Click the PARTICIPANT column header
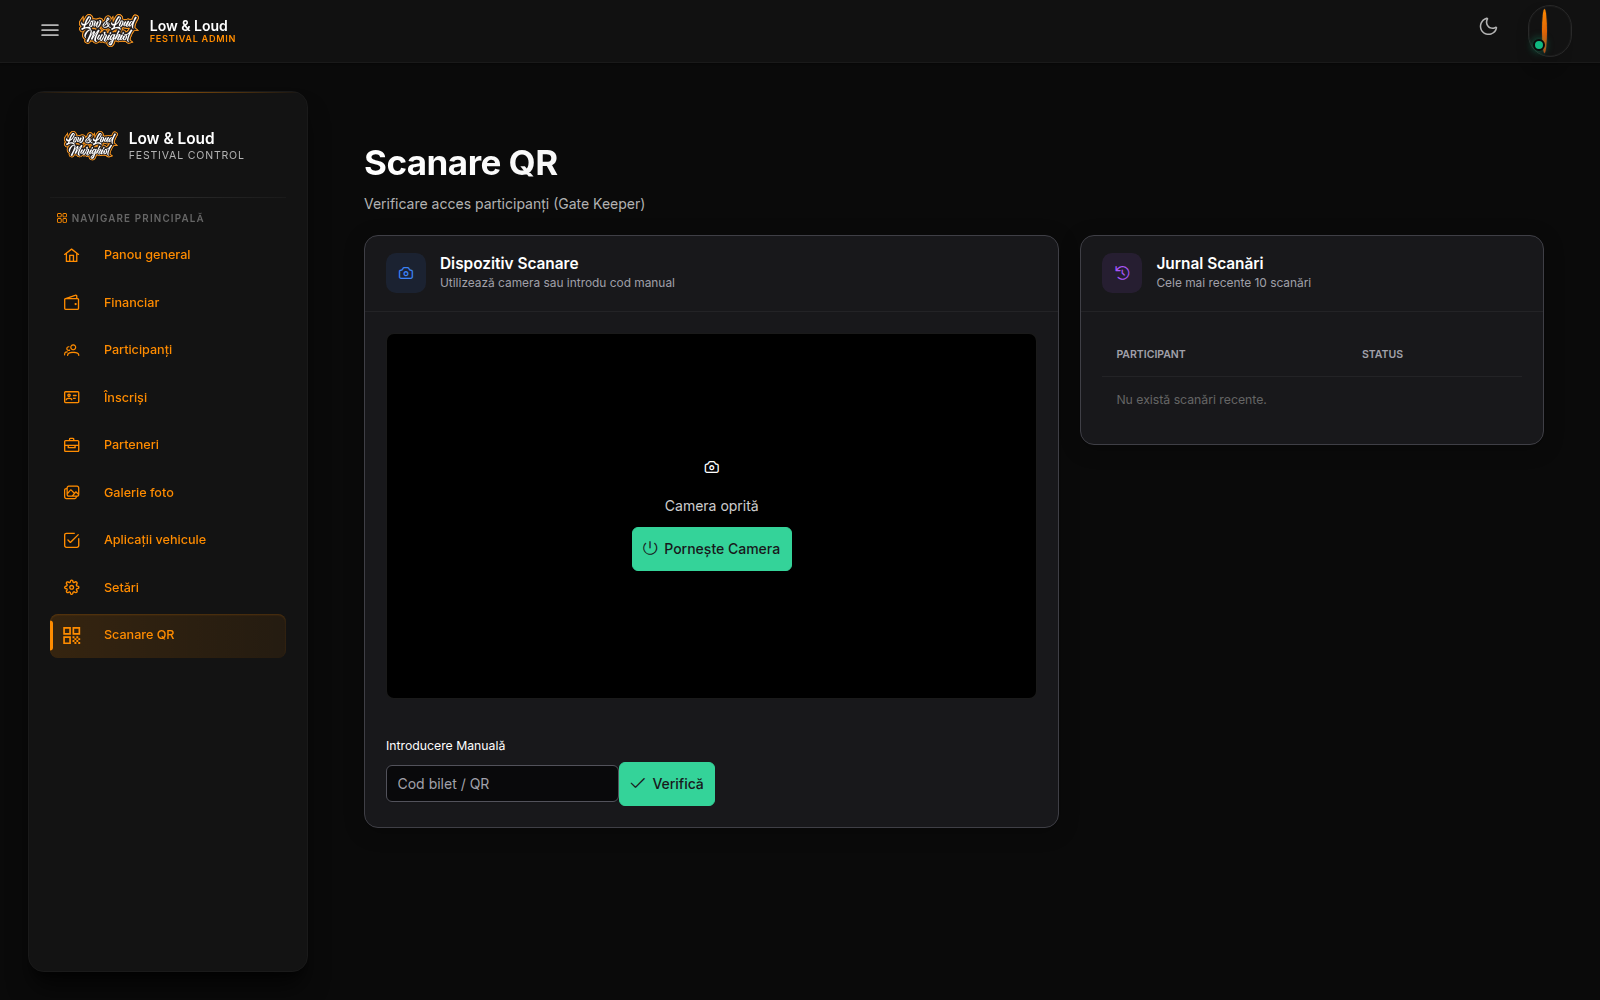 click(1151, 354)
